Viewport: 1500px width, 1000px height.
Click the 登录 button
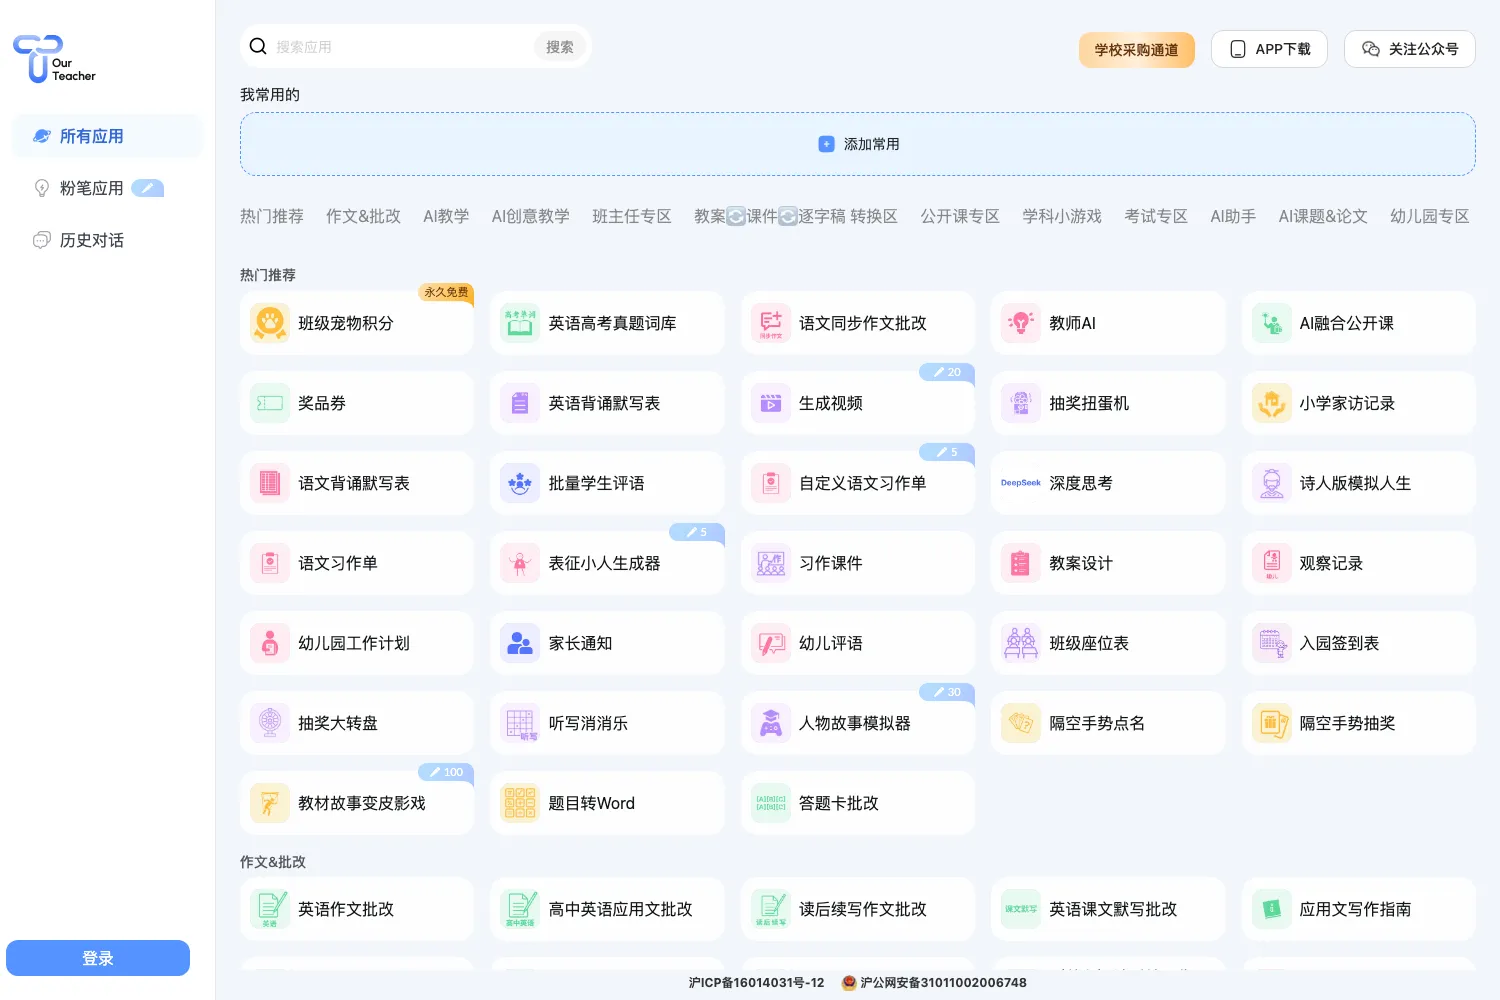(98, 958)
